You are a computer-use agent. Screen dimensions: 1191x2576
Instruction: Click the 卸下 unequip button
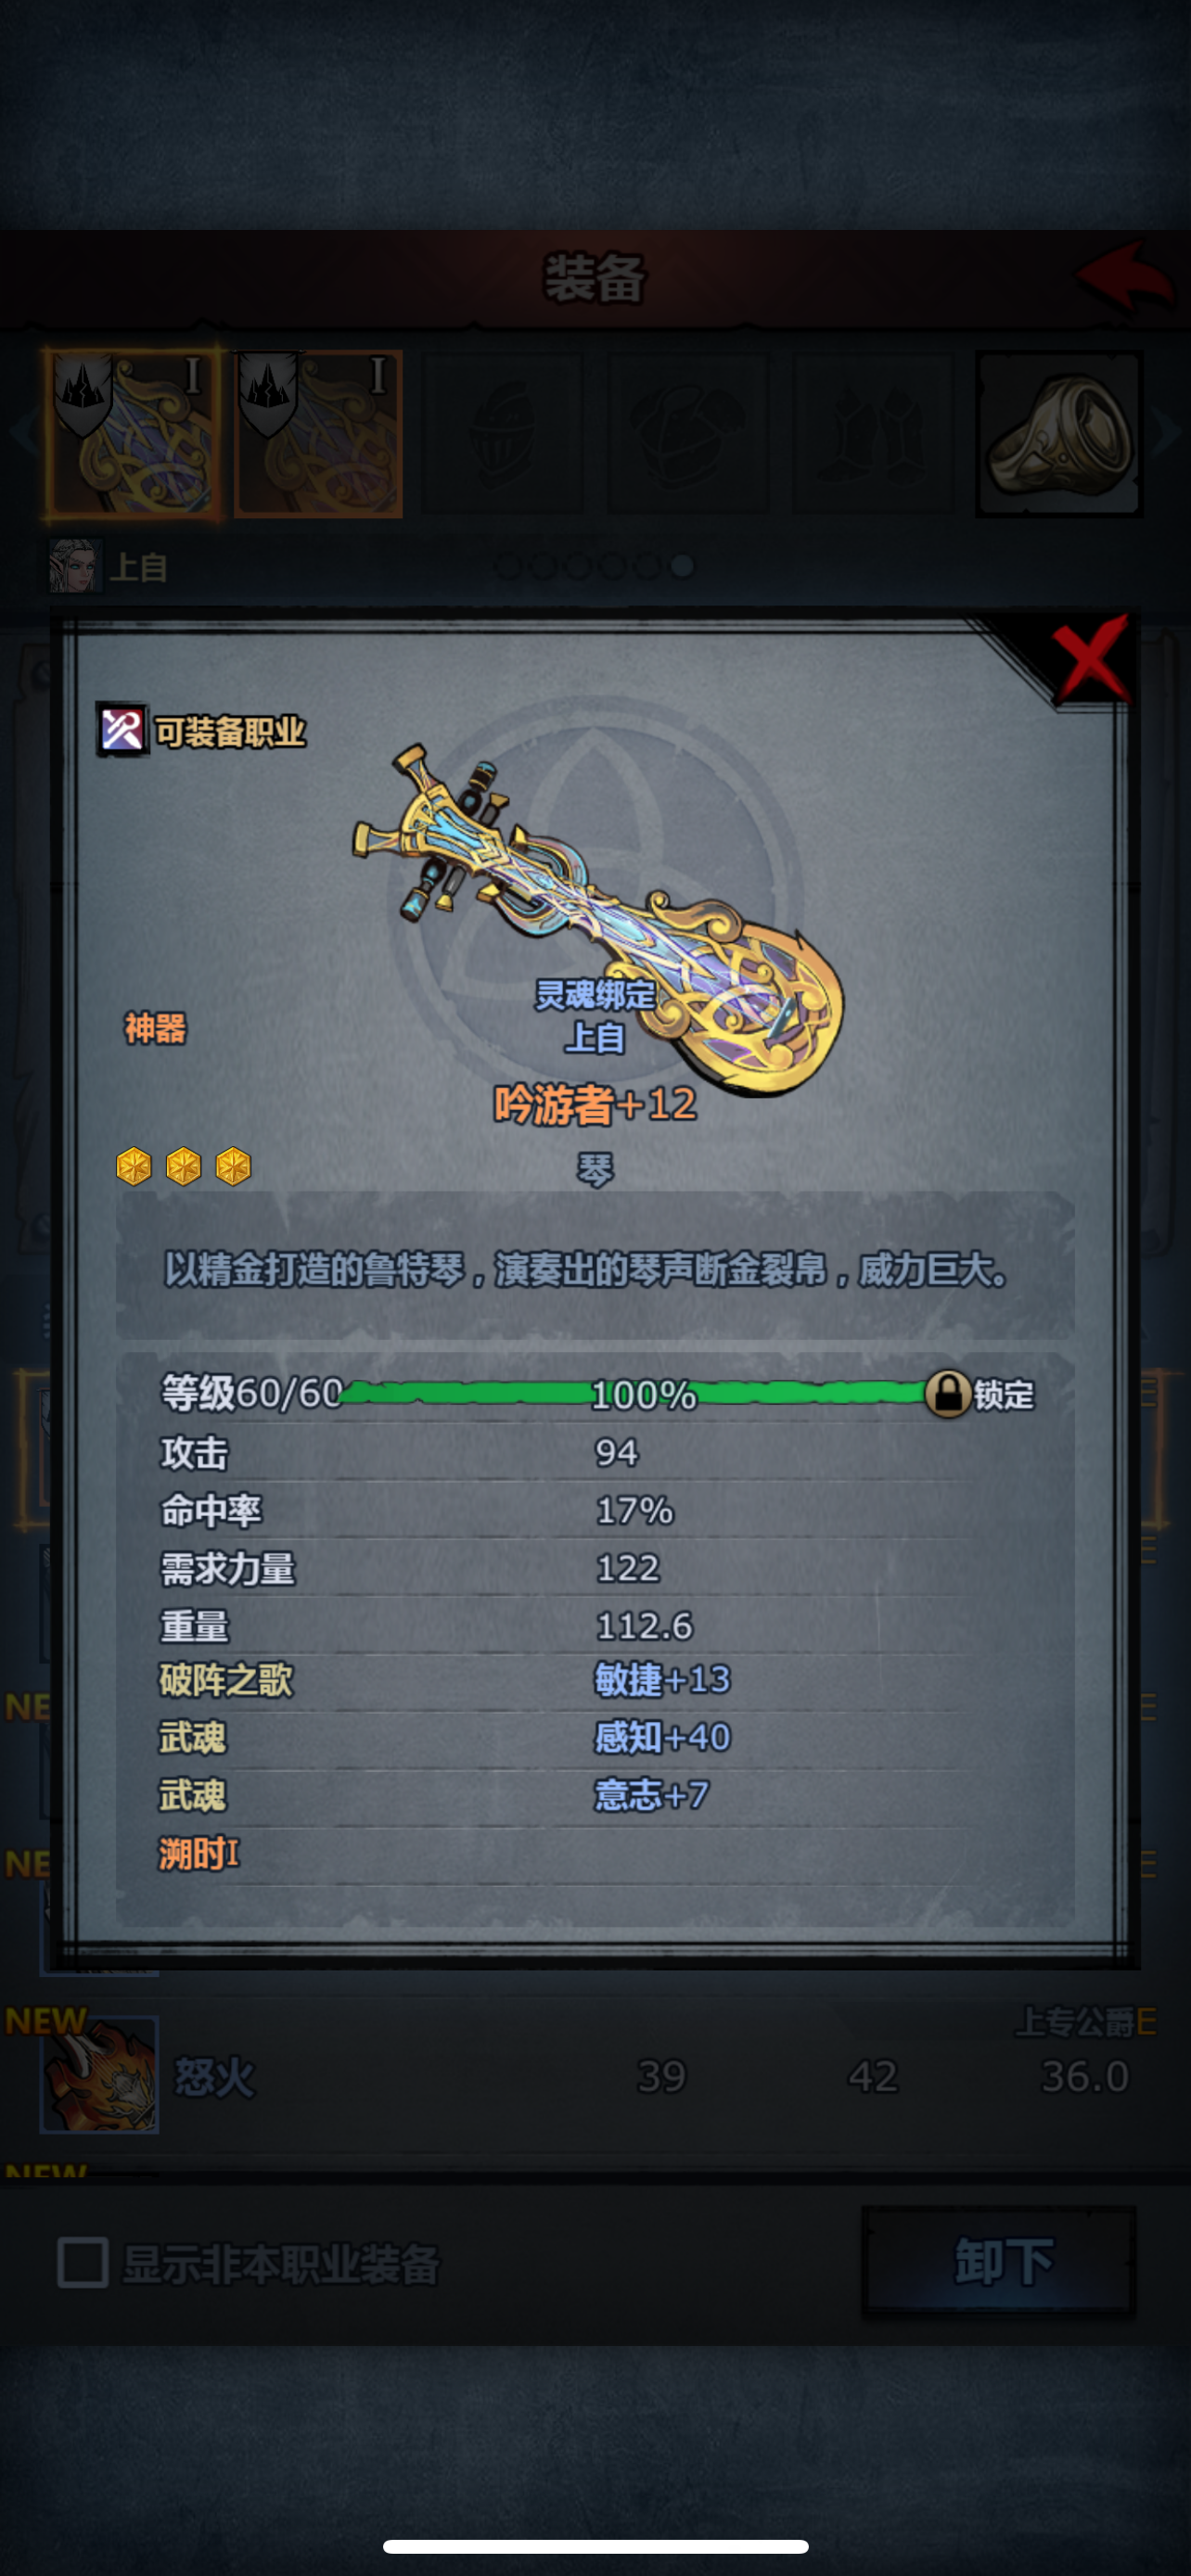coord(999,2261)
